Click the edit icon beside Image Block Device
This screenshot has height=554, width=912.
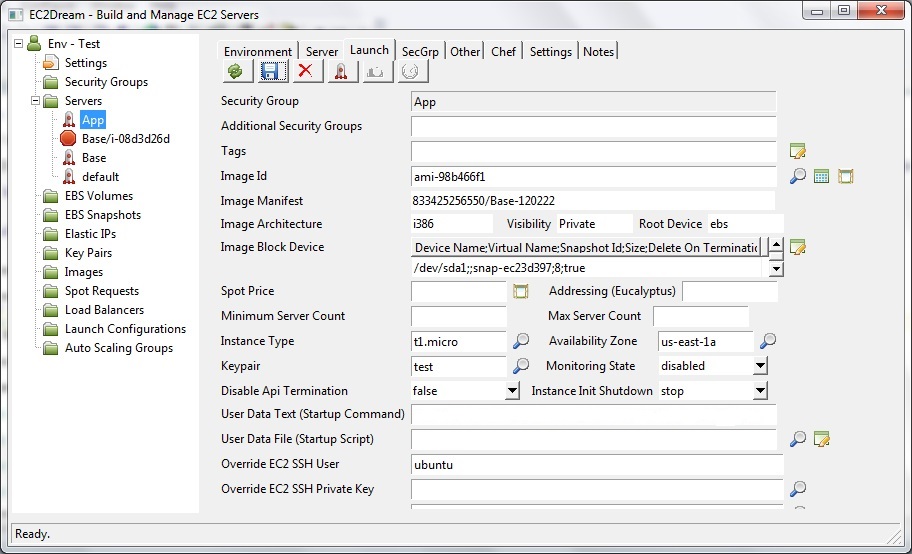pyautogui.click(x=797, y=247)
